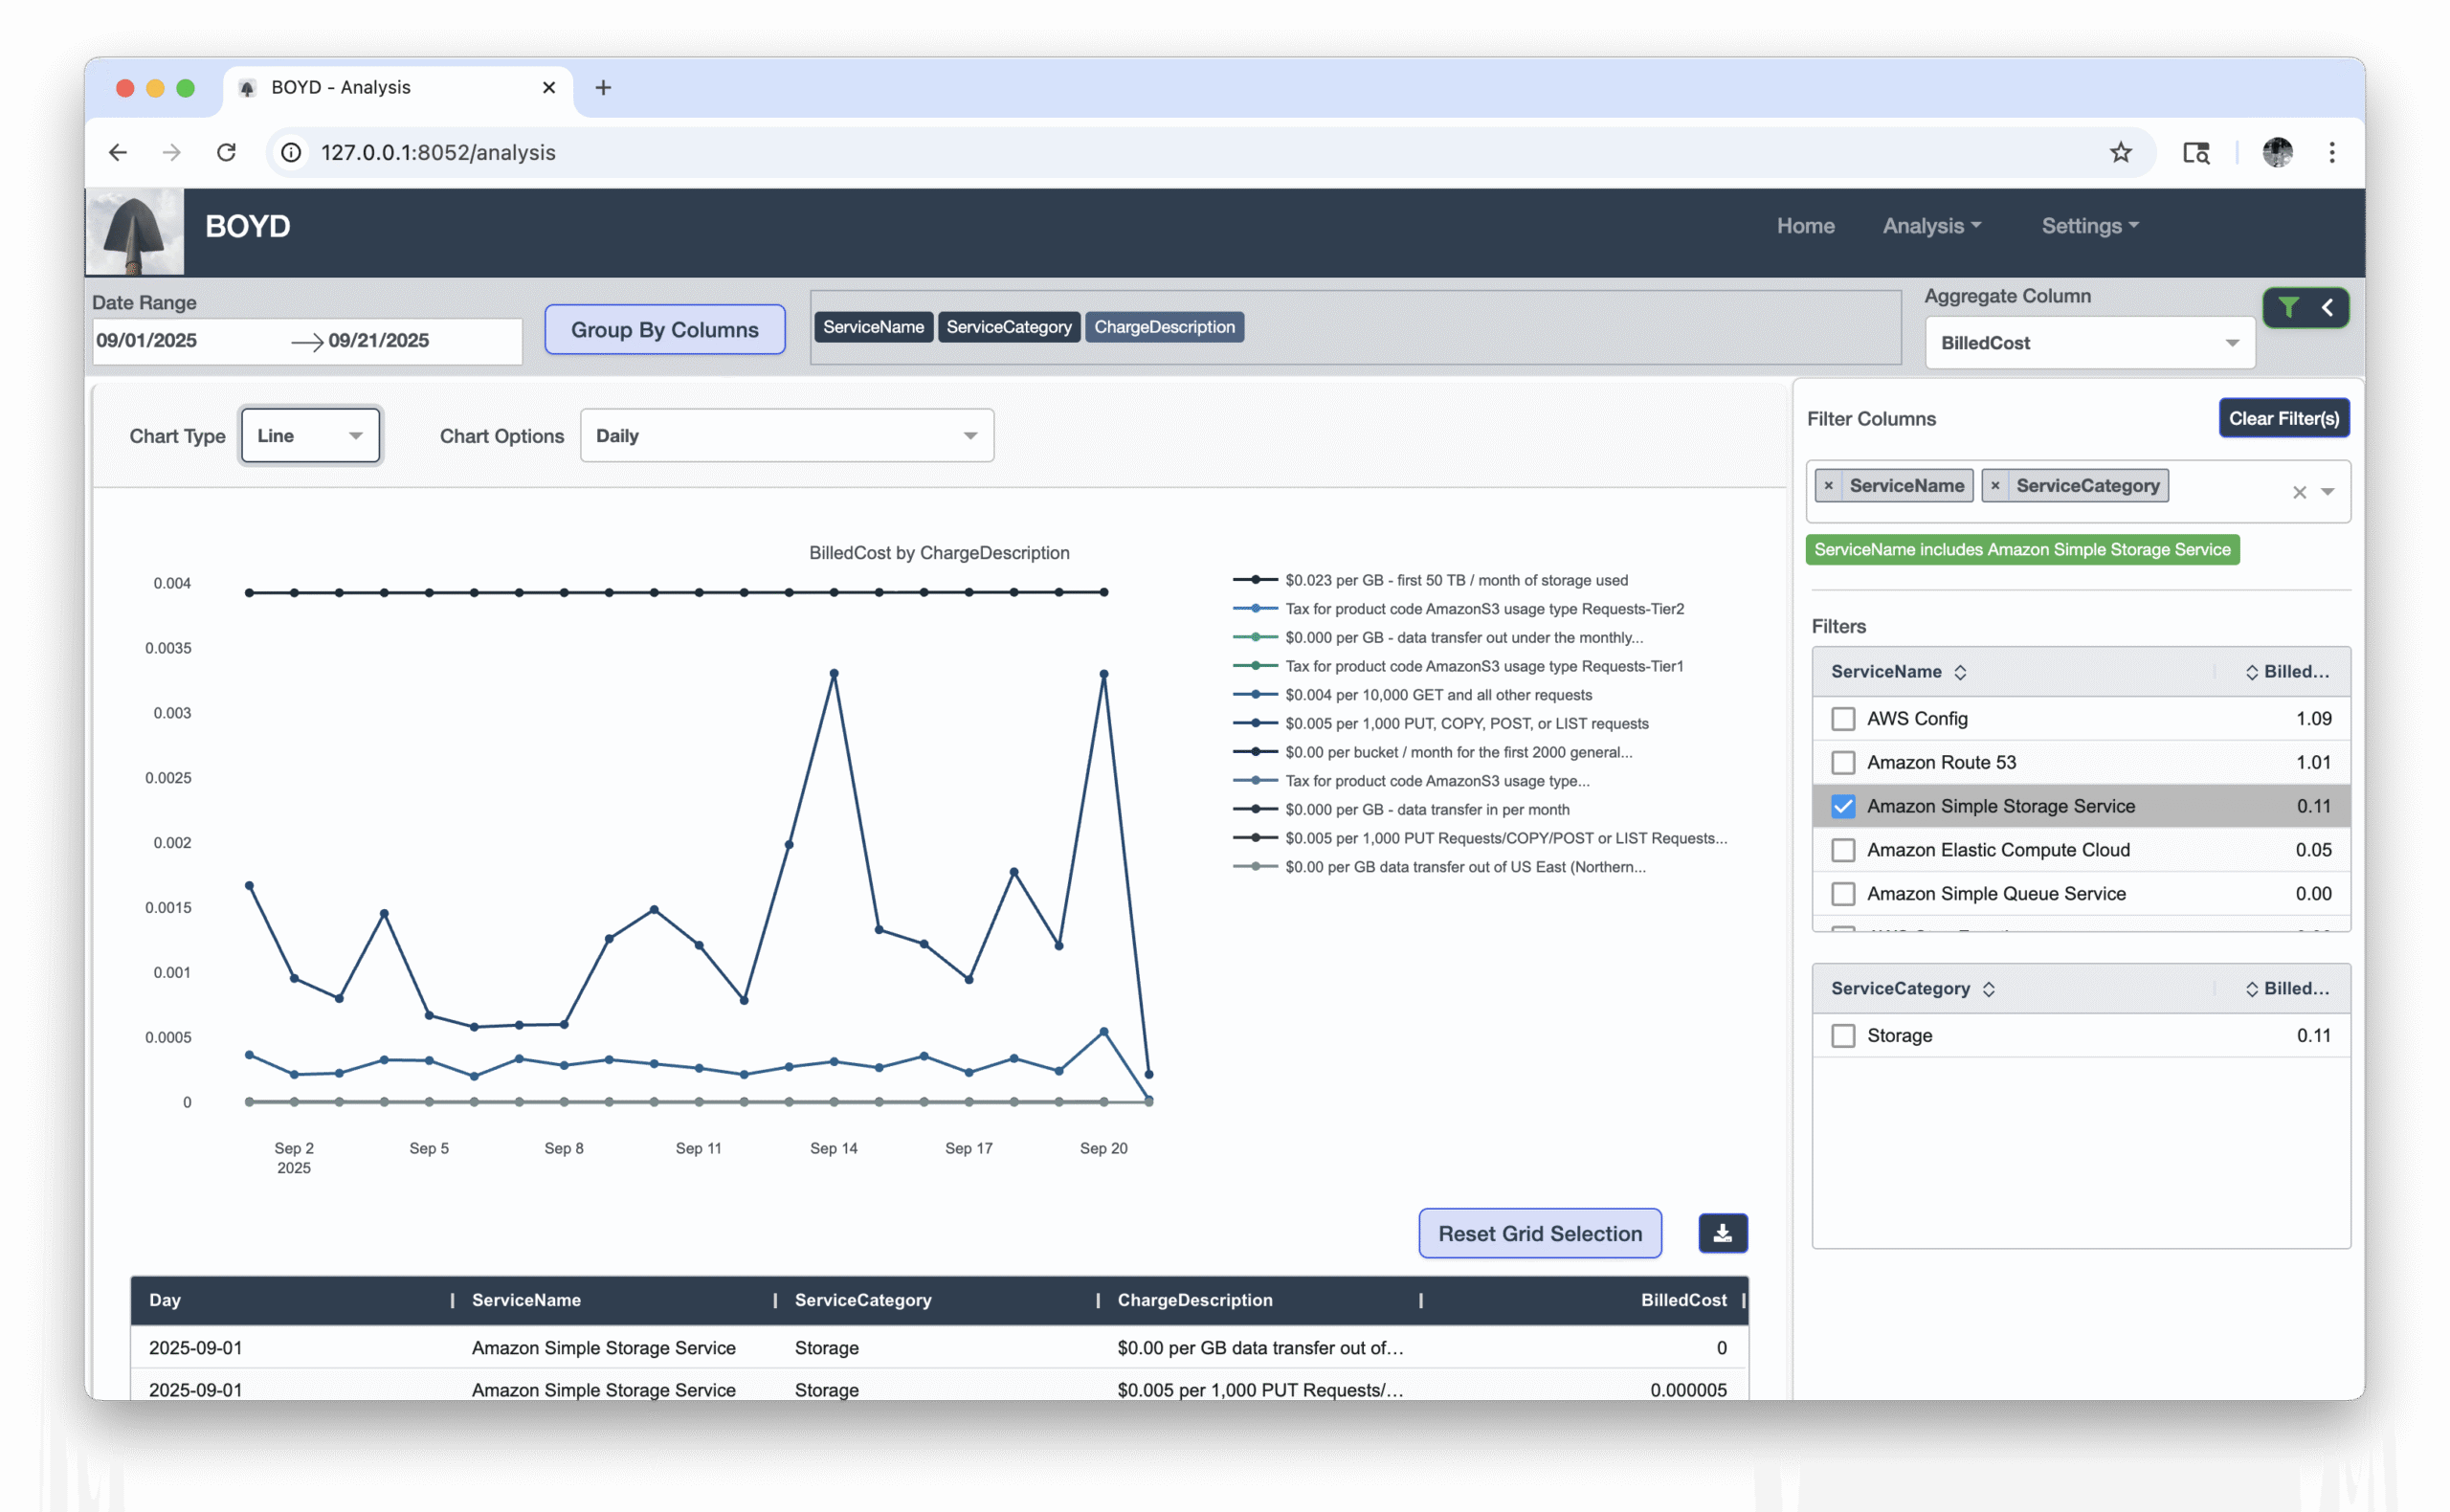Reload the page

[226, 152]
